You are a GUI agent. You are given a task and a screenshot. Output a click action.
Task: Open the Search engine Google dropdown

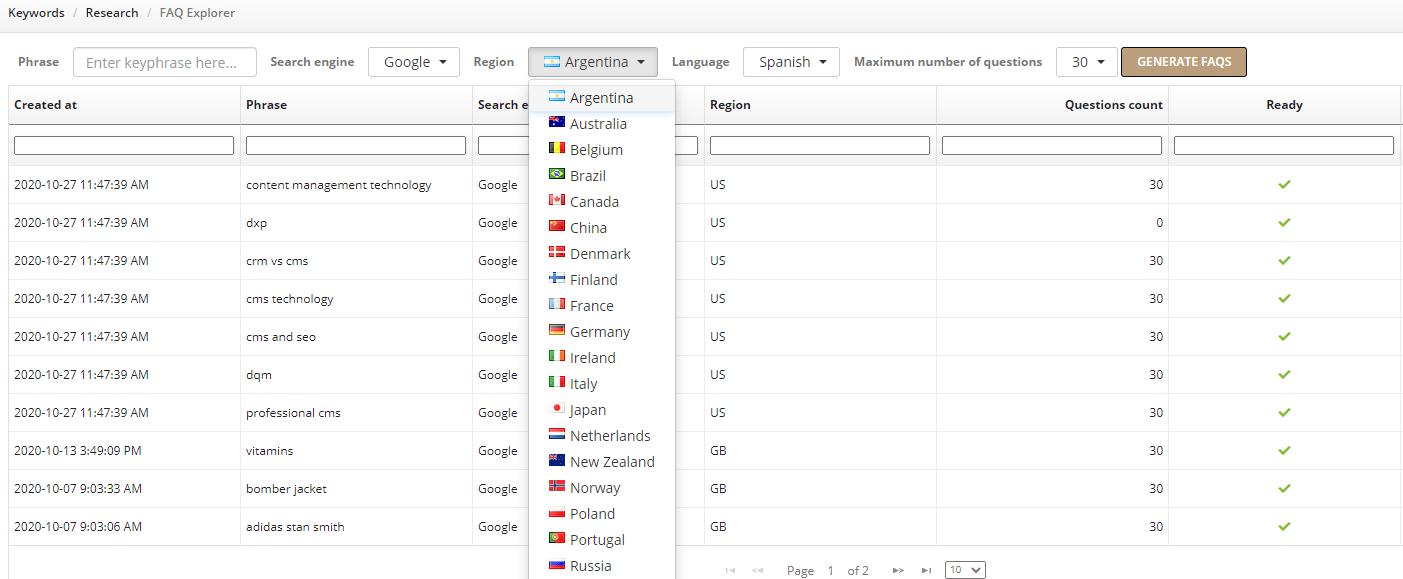414,62
